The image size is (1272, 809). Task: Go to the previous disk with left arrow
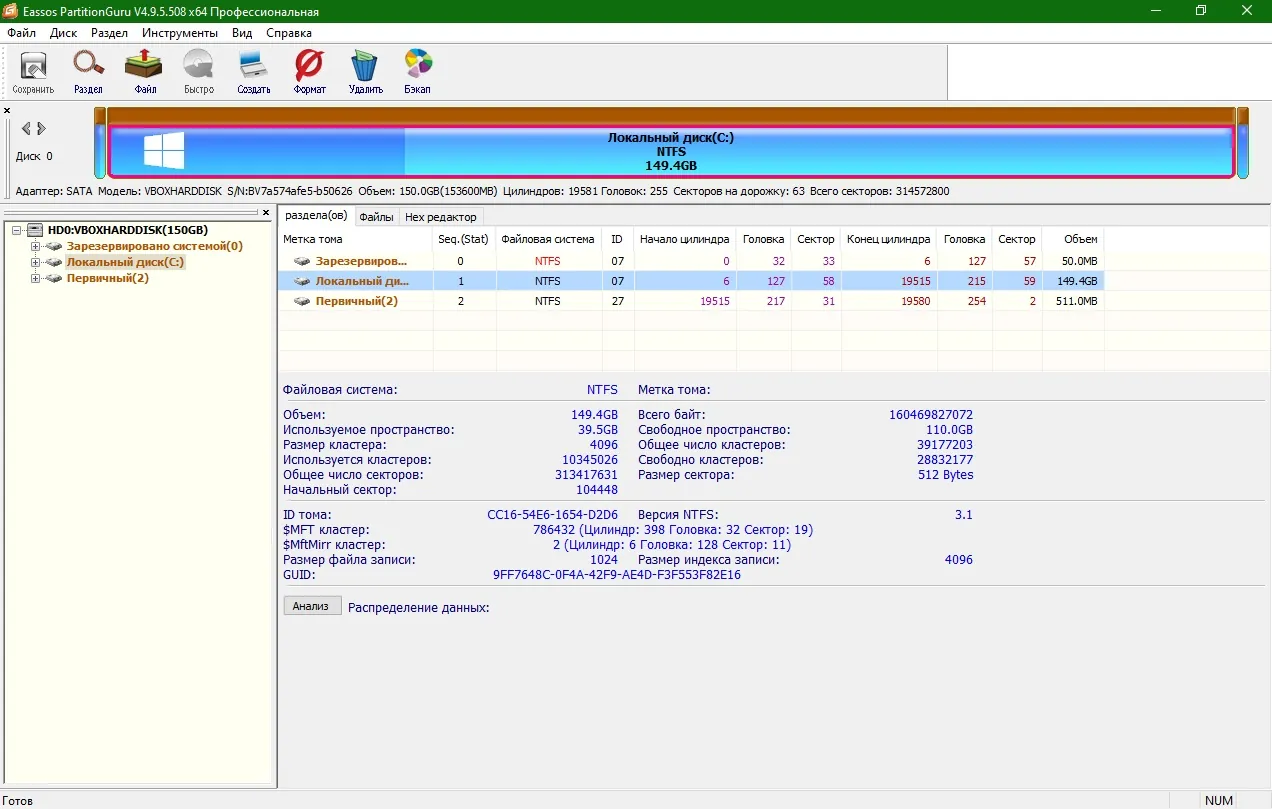pyautogui.click(x=26, y=129)
